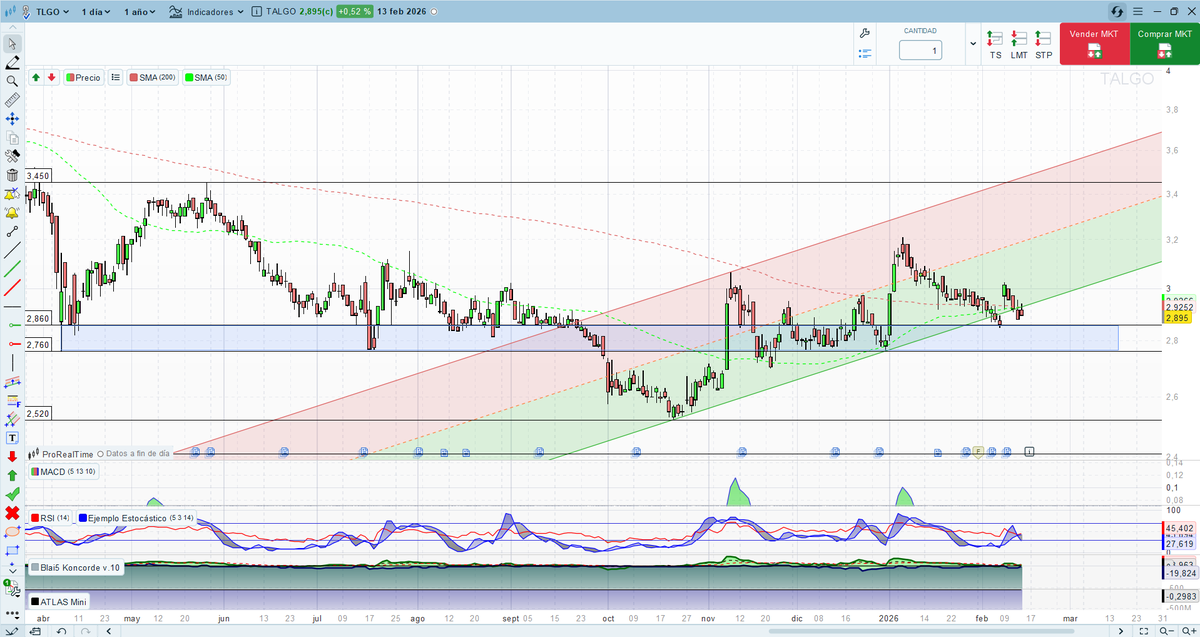Insert a green up arrow marker

(12, 475)
